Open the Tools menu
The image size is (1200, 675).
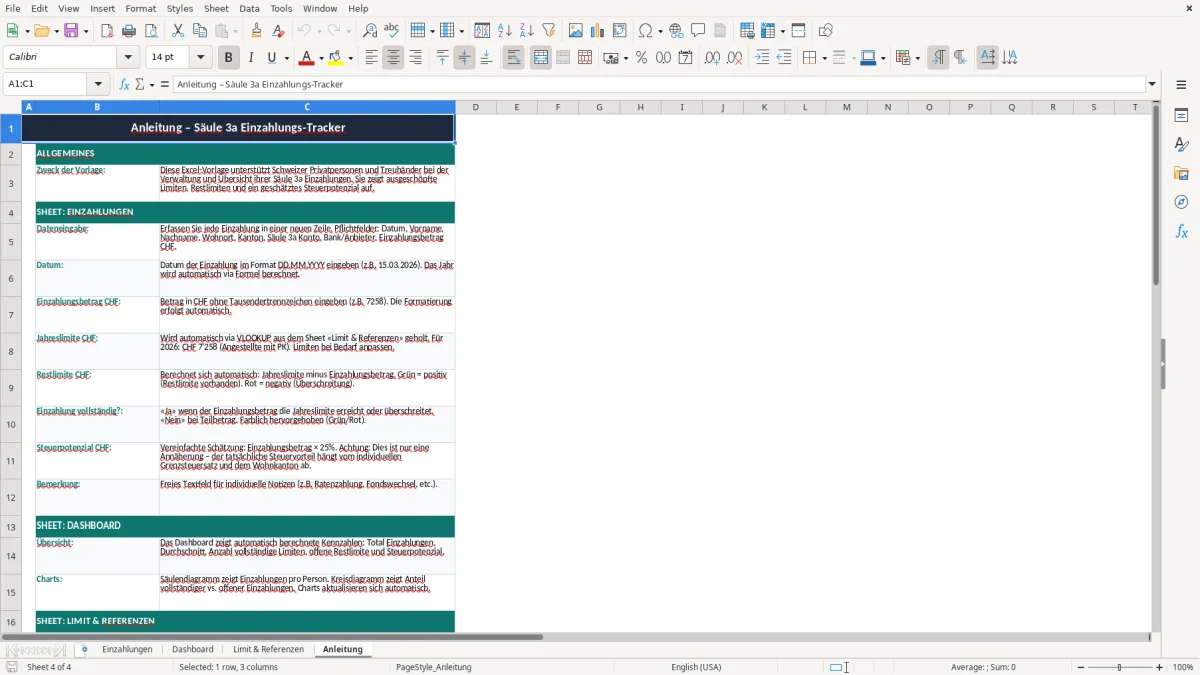tap(281, 8)
